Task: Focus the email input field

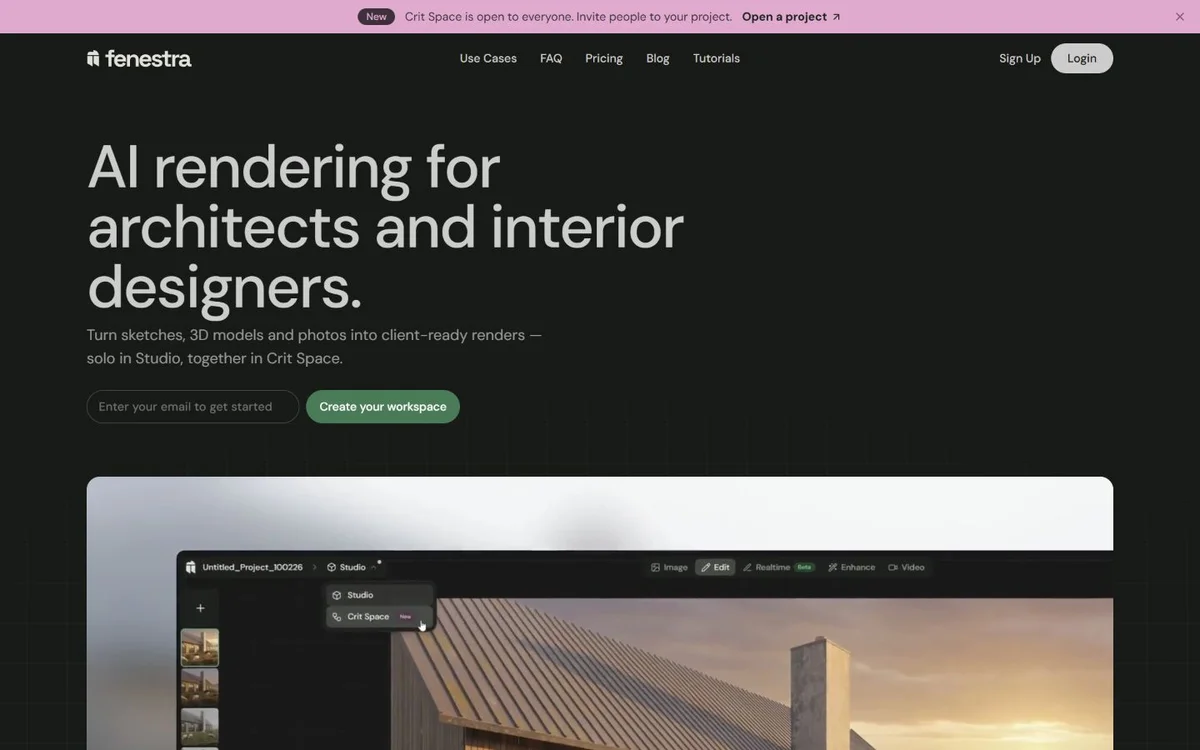Action: point(193,407)
